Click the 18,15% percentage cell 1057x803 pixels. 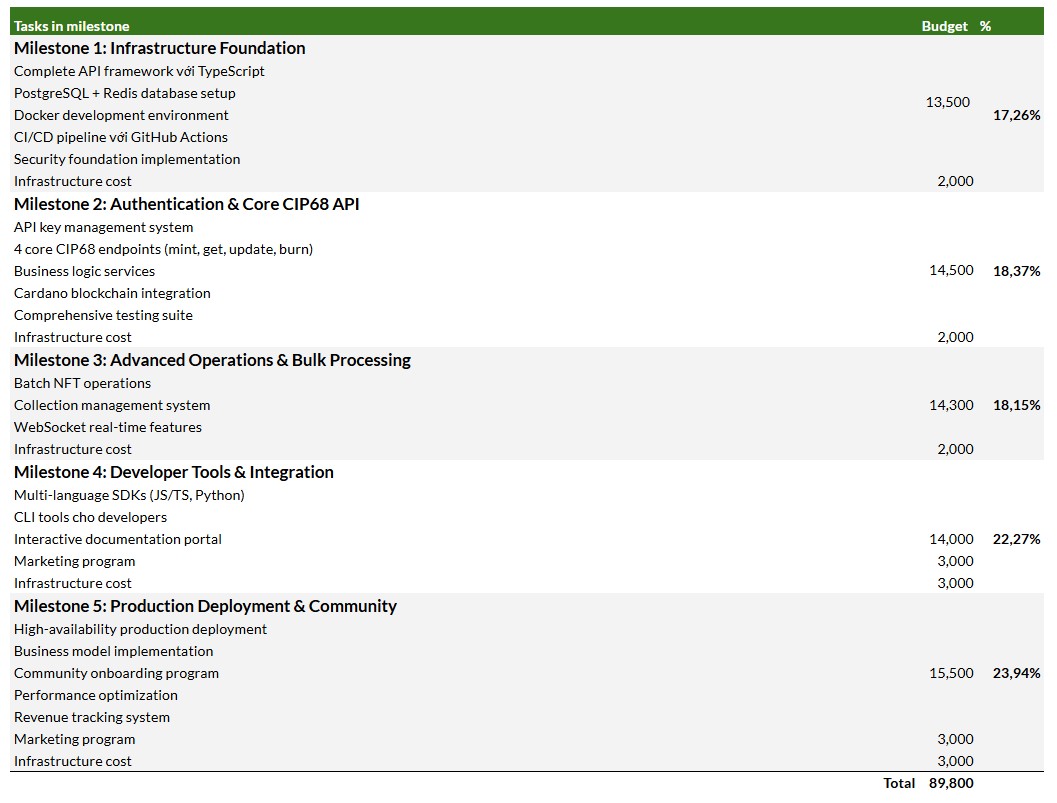pyautogui.click(x=1017, y=405)
